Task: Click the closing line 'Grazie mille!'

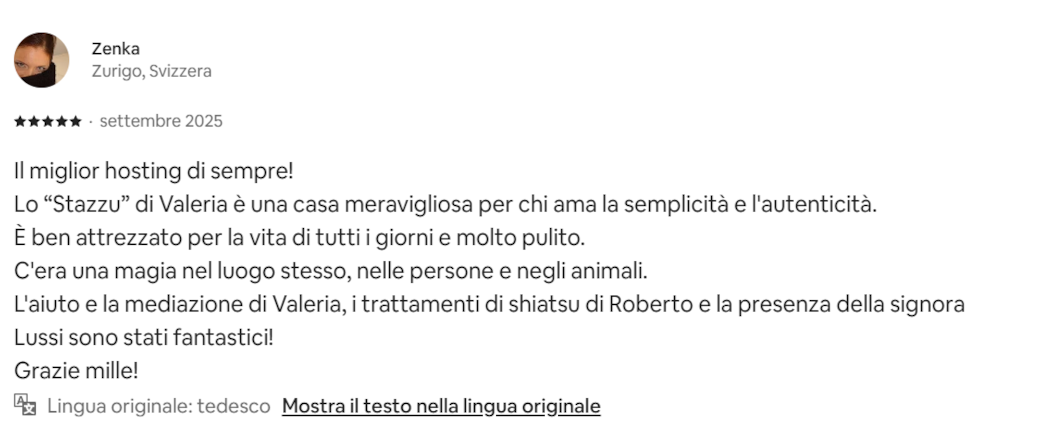Action: (76, 370)
